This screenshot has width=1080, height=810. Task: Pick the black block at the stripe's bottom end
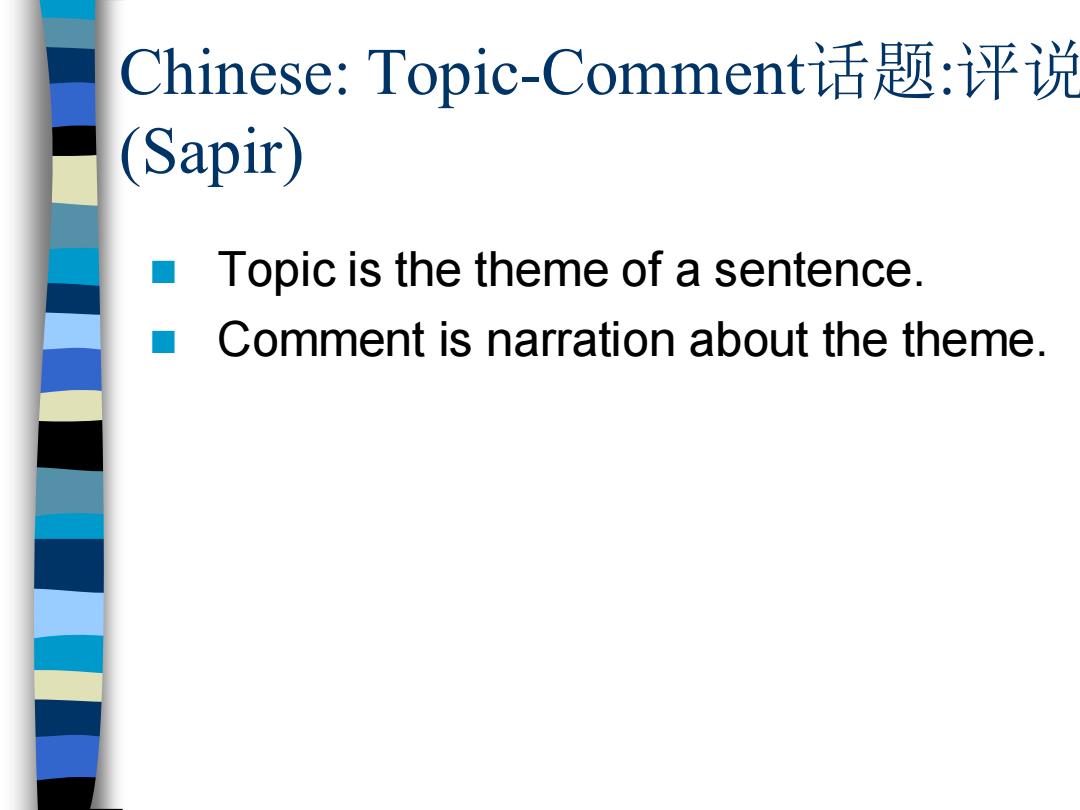65,793
